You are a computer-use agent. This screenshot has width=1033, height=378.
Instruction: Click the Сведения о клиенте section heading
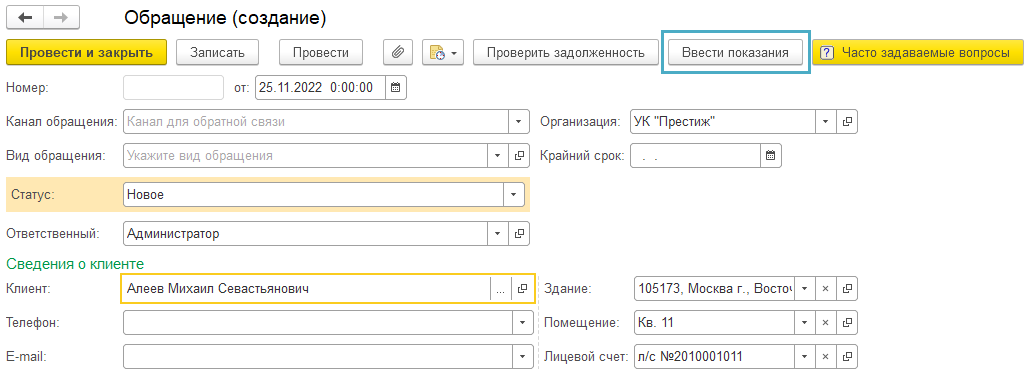coord(74,264)
